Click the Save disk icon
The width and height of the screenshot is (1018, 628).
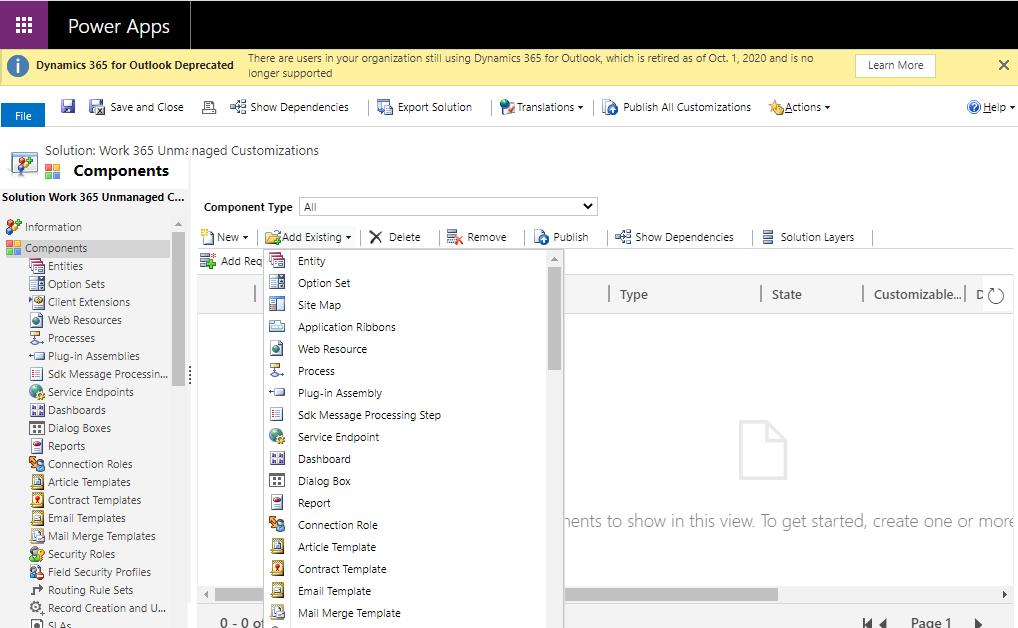click(x=68, y=107)
